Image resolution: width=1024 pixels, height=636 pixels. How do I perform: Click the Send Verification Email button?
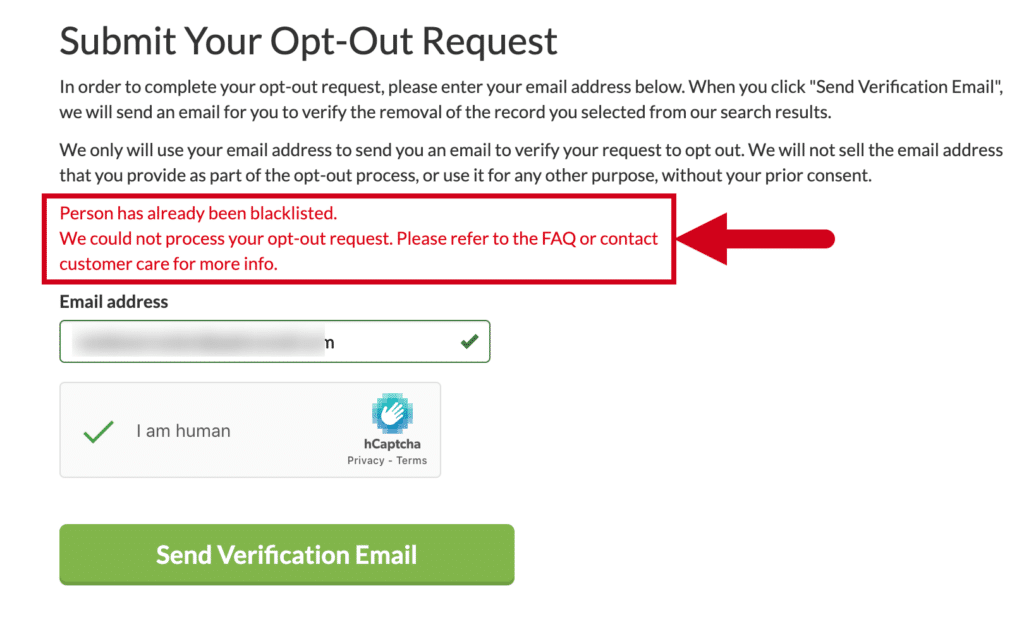coord(287,554)
